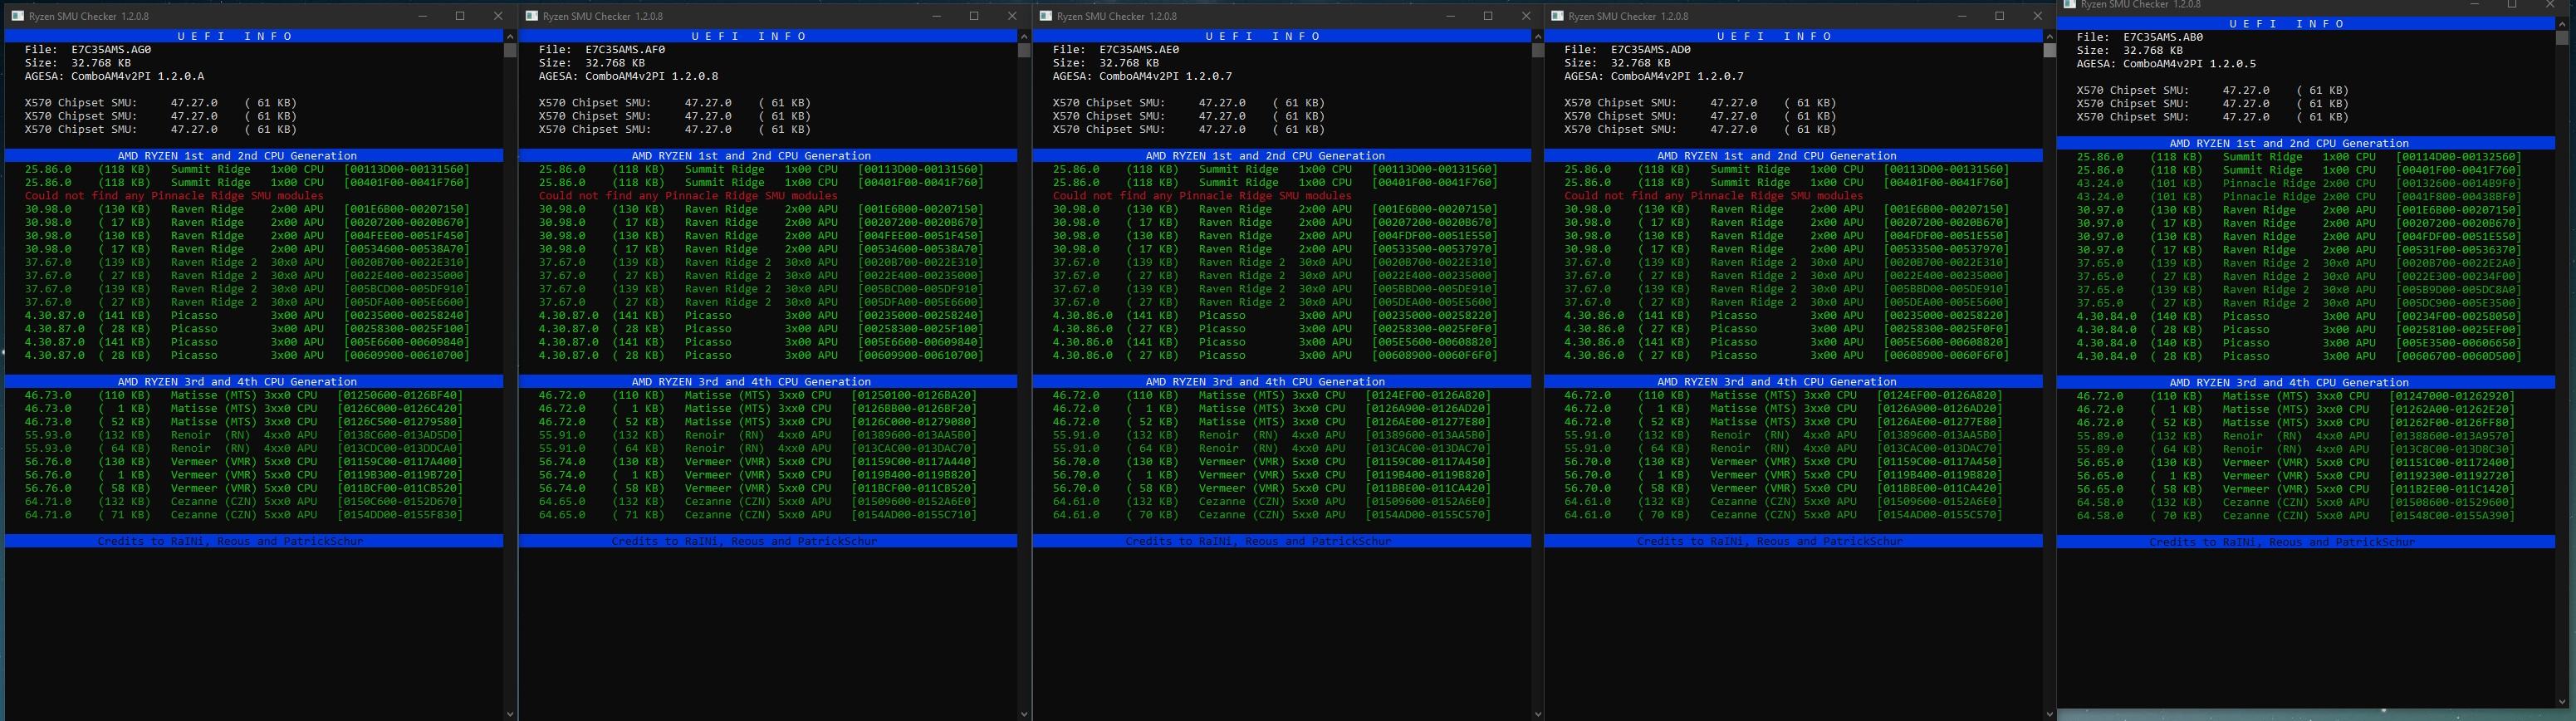Viewport: 2576px width, 721px height.
Task: Click the scroll-up arrow in the AD0 window
Action: 2050,36
